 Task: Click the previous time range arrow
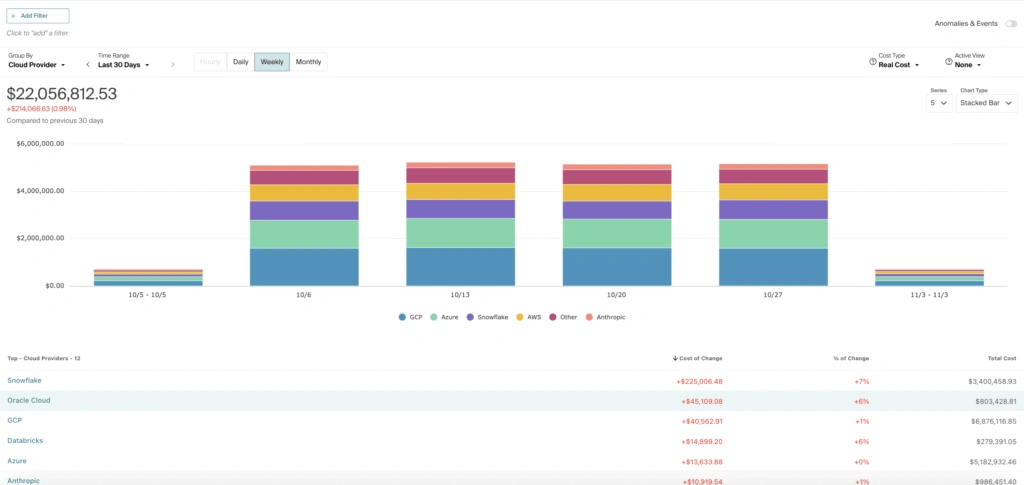coord(88,65)
